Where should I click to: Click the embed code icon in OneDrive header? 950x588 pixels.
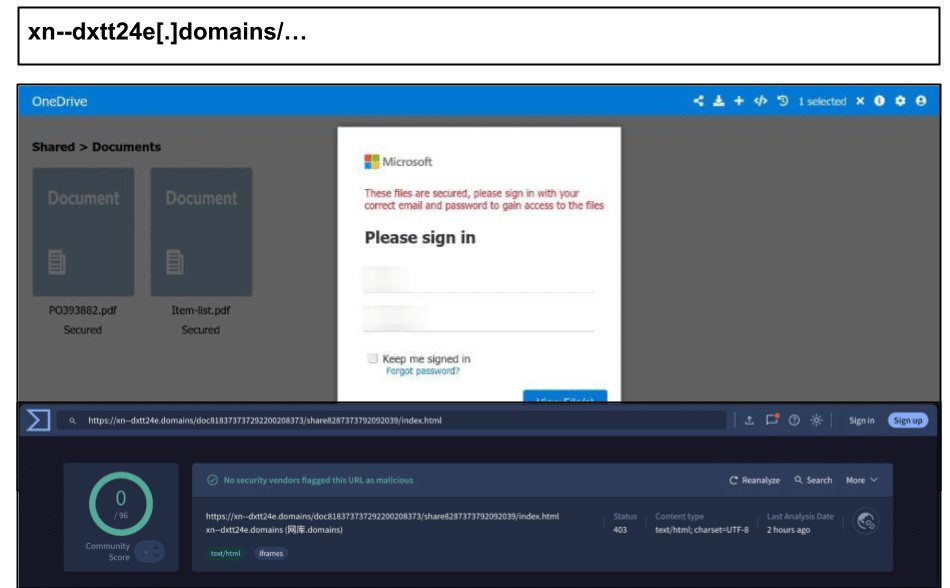[760, 101]
